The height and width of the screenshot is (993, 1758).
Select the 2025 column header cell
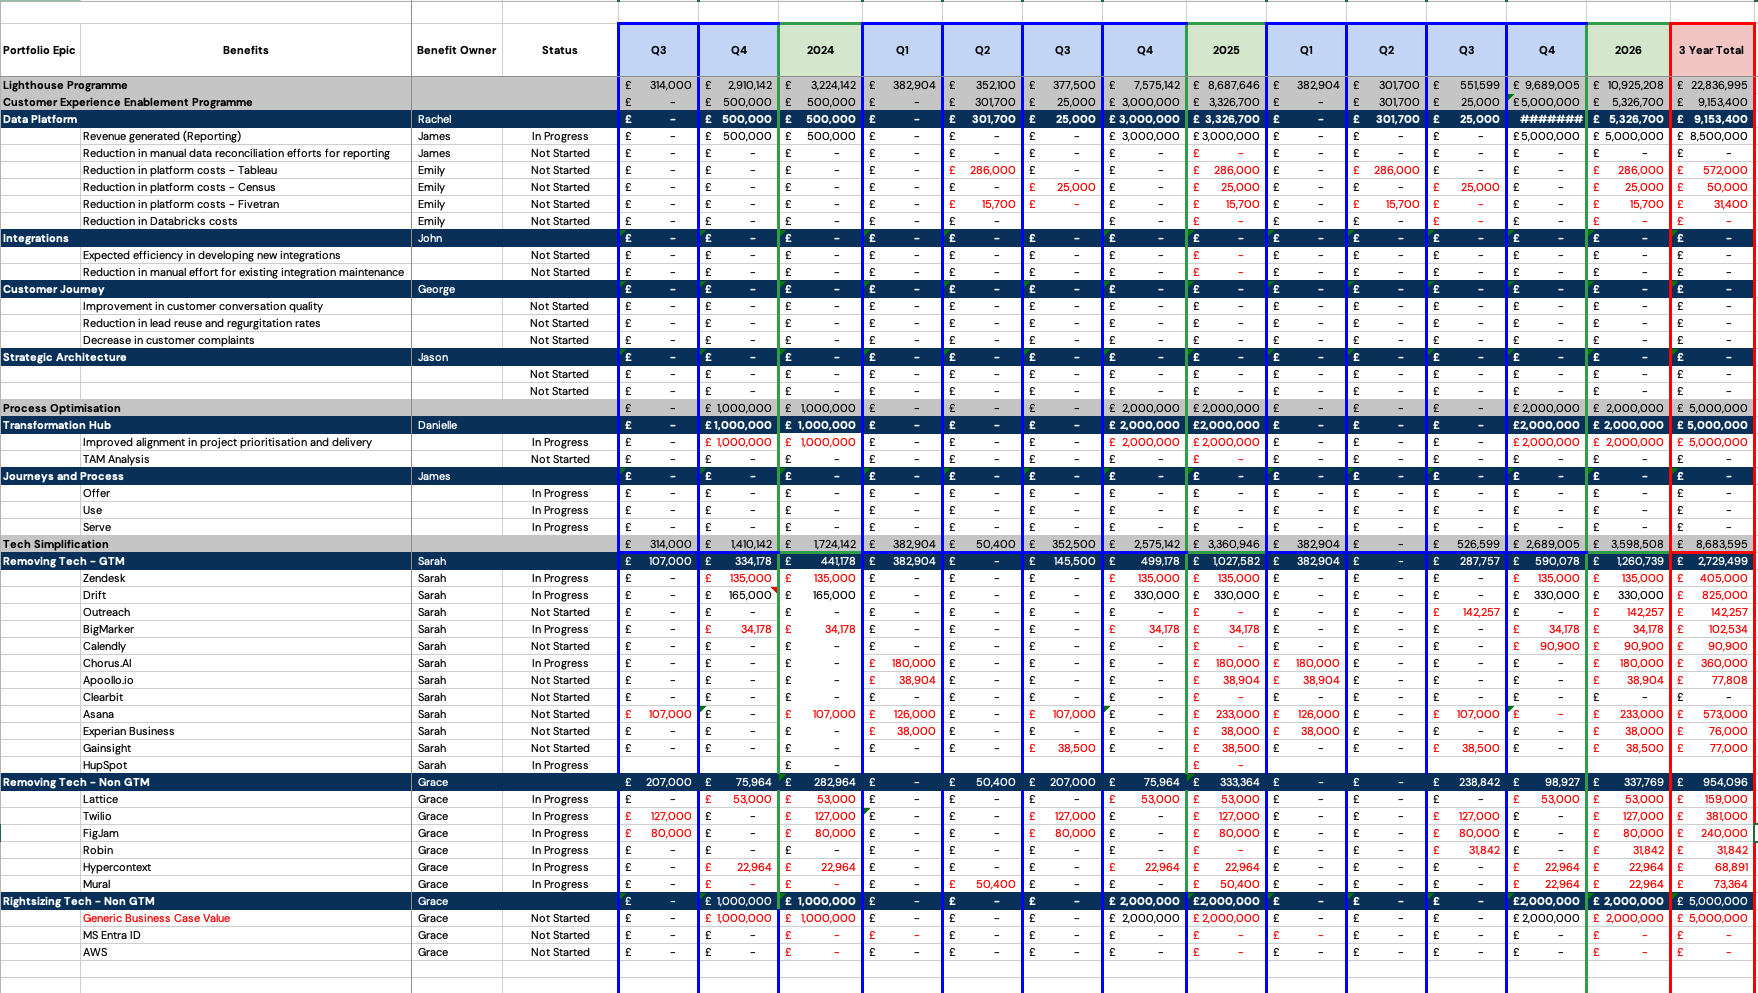(1226, 49)
